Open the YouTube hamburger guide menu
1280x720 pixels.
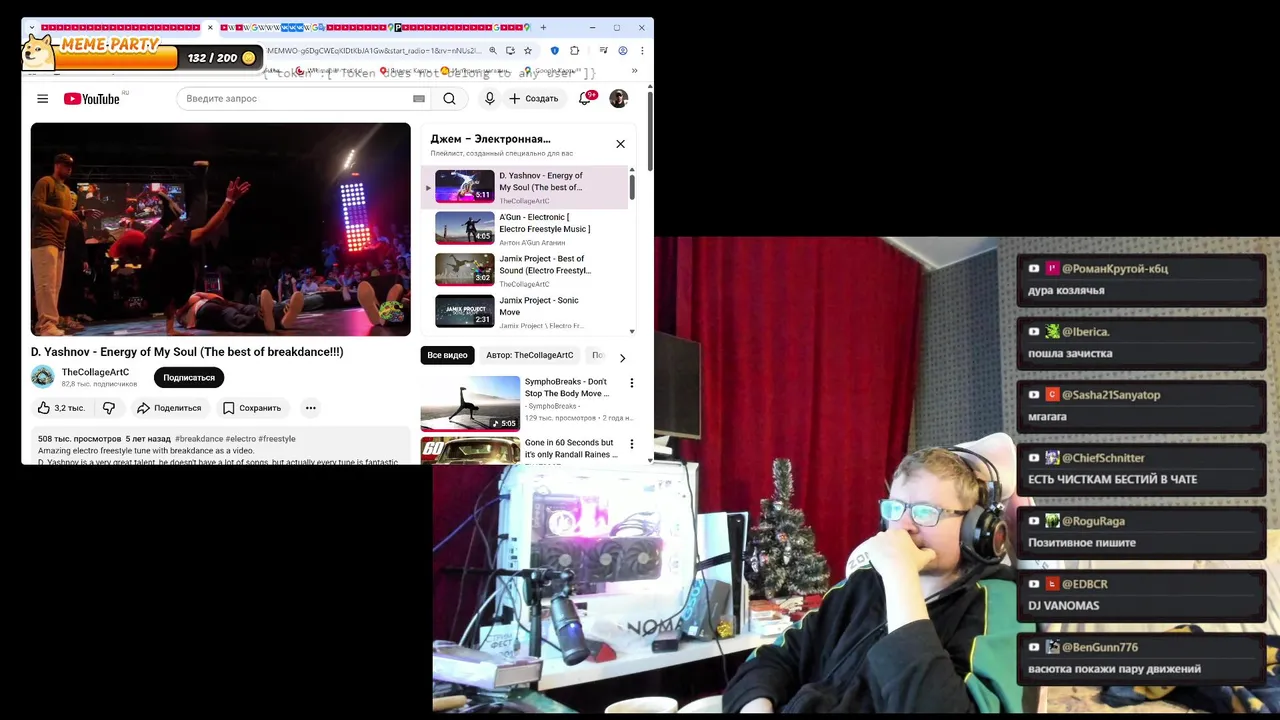42,98
